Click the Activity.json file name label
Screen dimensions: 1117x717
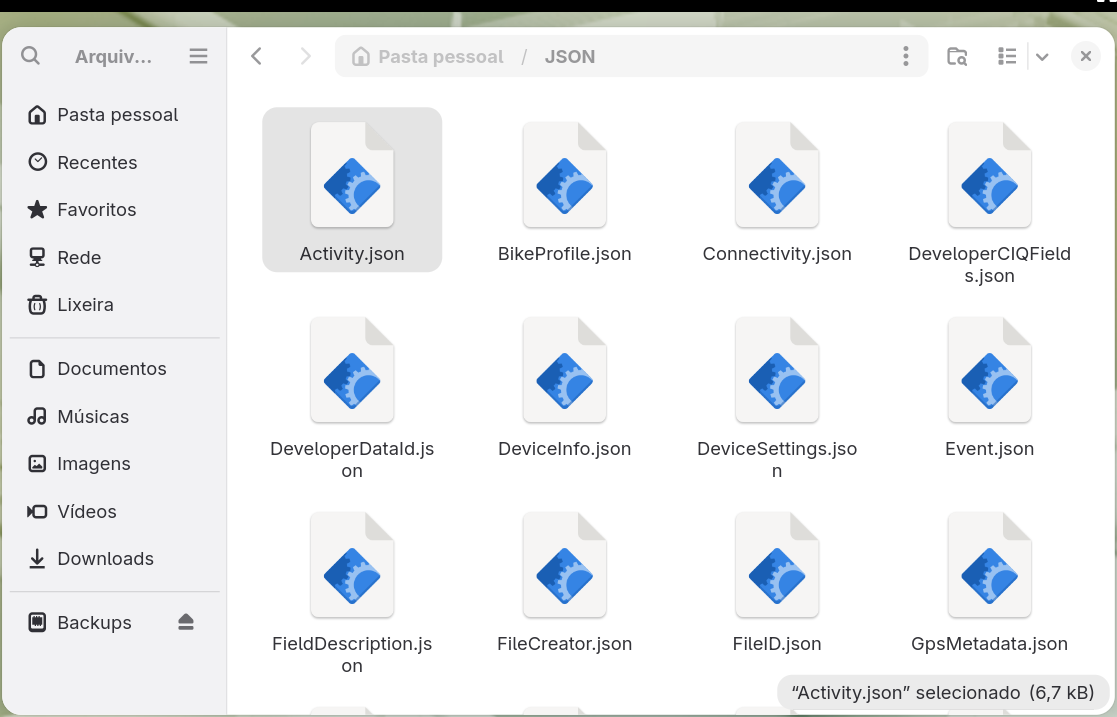click(352, 254)
